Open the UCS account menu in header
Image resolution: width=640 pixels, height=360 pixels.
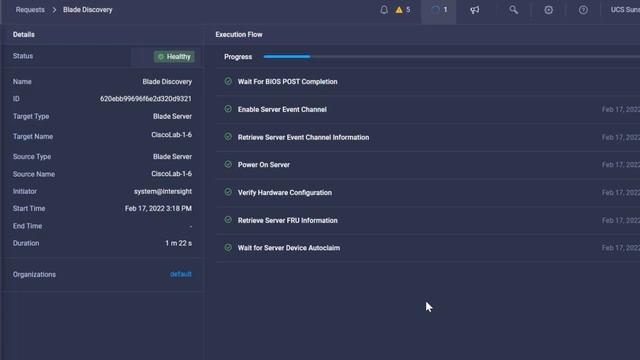tap(625, 10)
